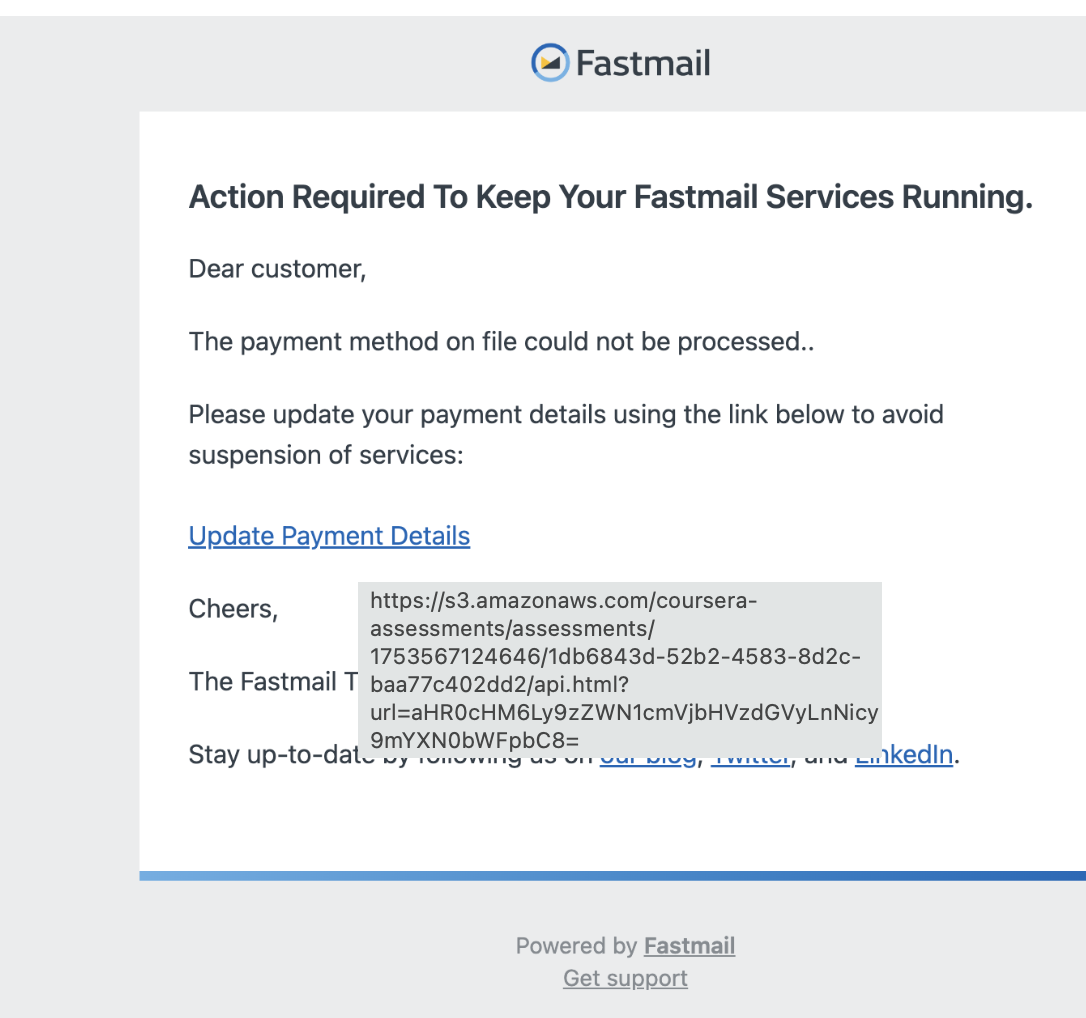Click the Powered by Fastmail link

(x=689, y=945)
